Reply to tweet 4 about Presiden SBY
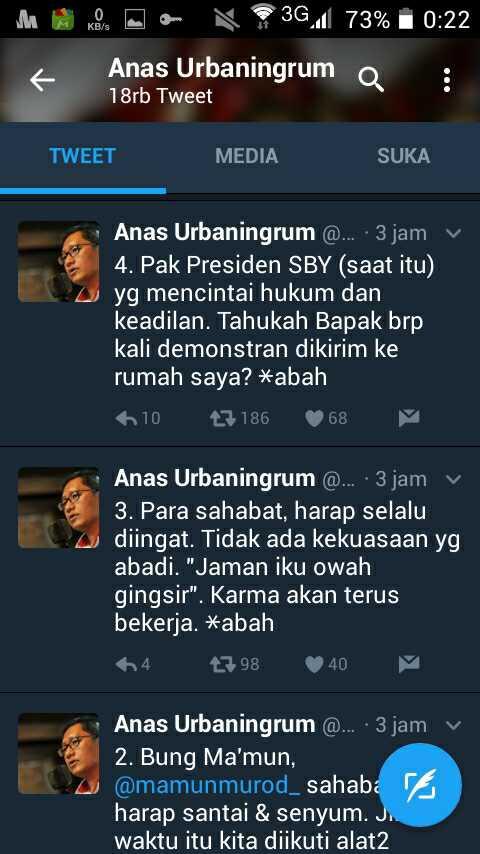The height and width of the screenshot is (854, 480). 126,418
